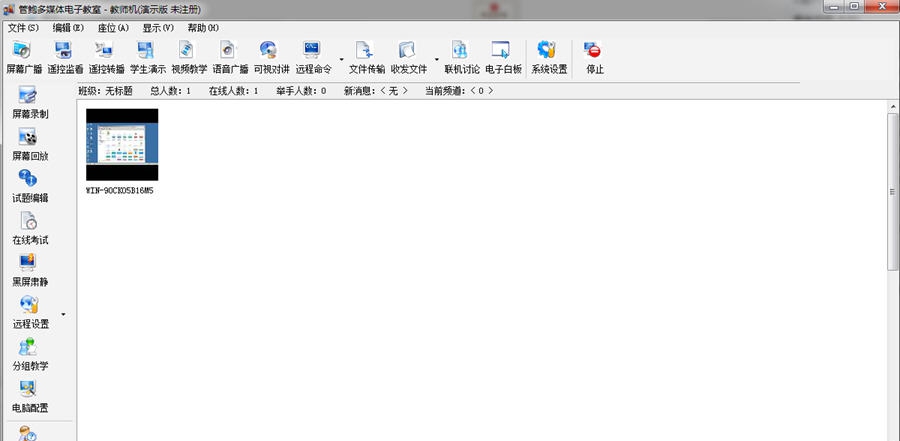Click the application title bar icon
This screenshot has height=441, width=900.
click(x=9, y=10)
